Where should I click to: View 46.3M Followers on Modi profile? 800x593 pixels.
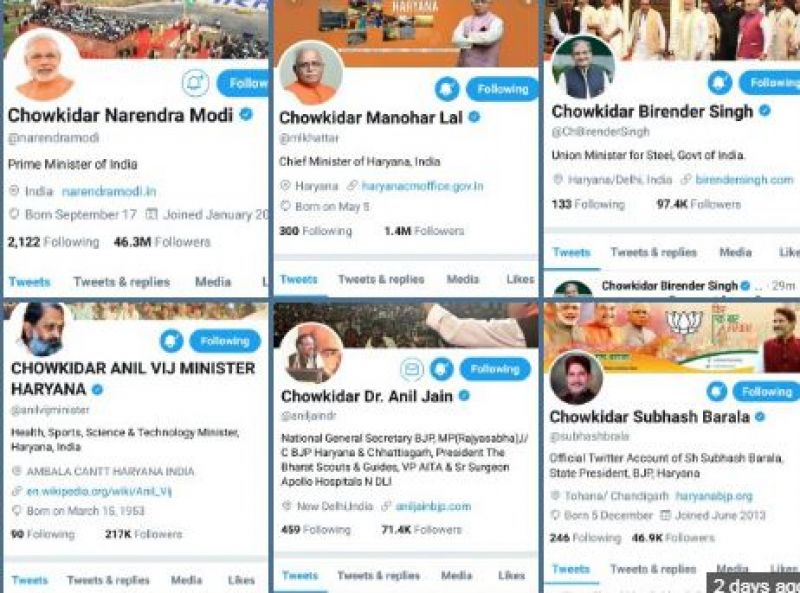[162, 242]
